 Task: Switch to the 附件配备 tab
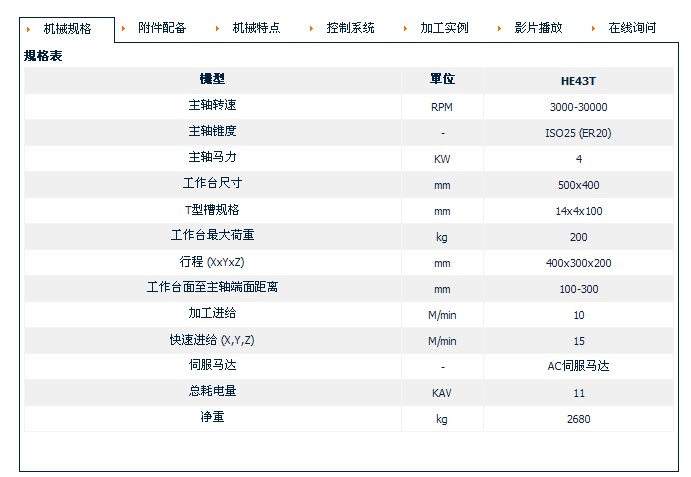pyautogui.click(x=162, y=28)
